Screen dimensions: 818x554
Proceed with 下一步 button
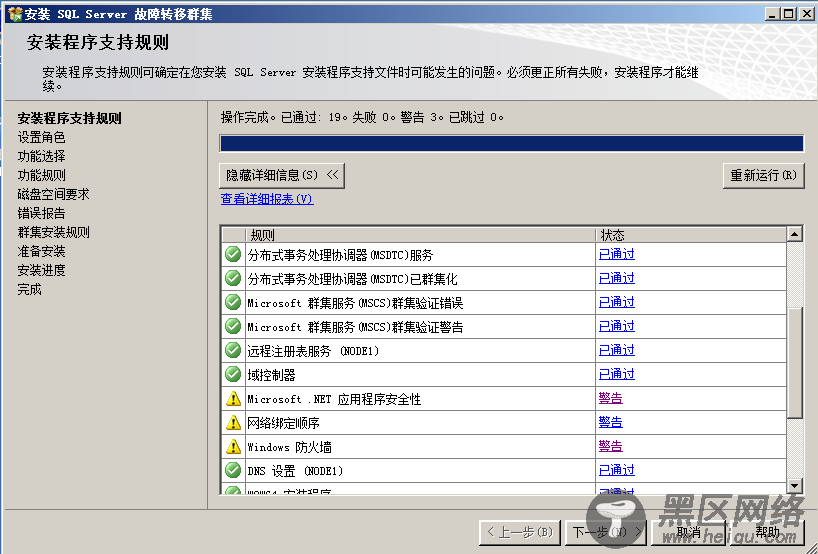pos(606,532)
